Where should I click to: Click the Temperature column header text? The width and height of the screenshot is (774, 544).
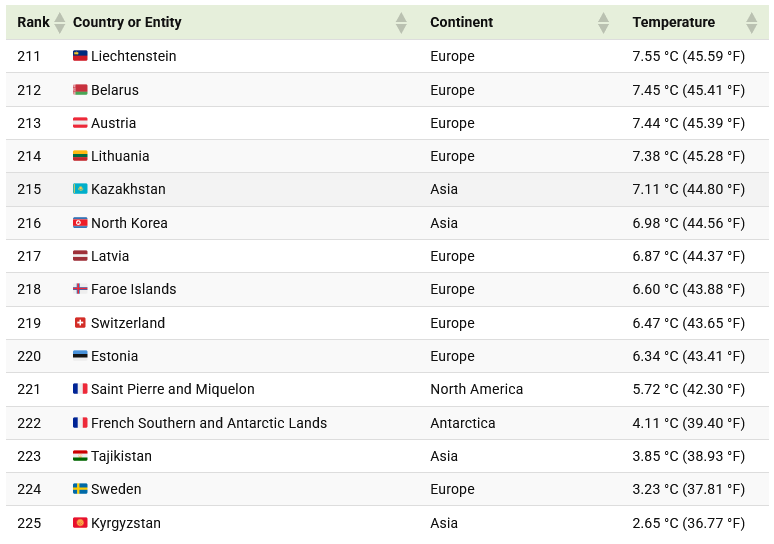coord(673,22)
